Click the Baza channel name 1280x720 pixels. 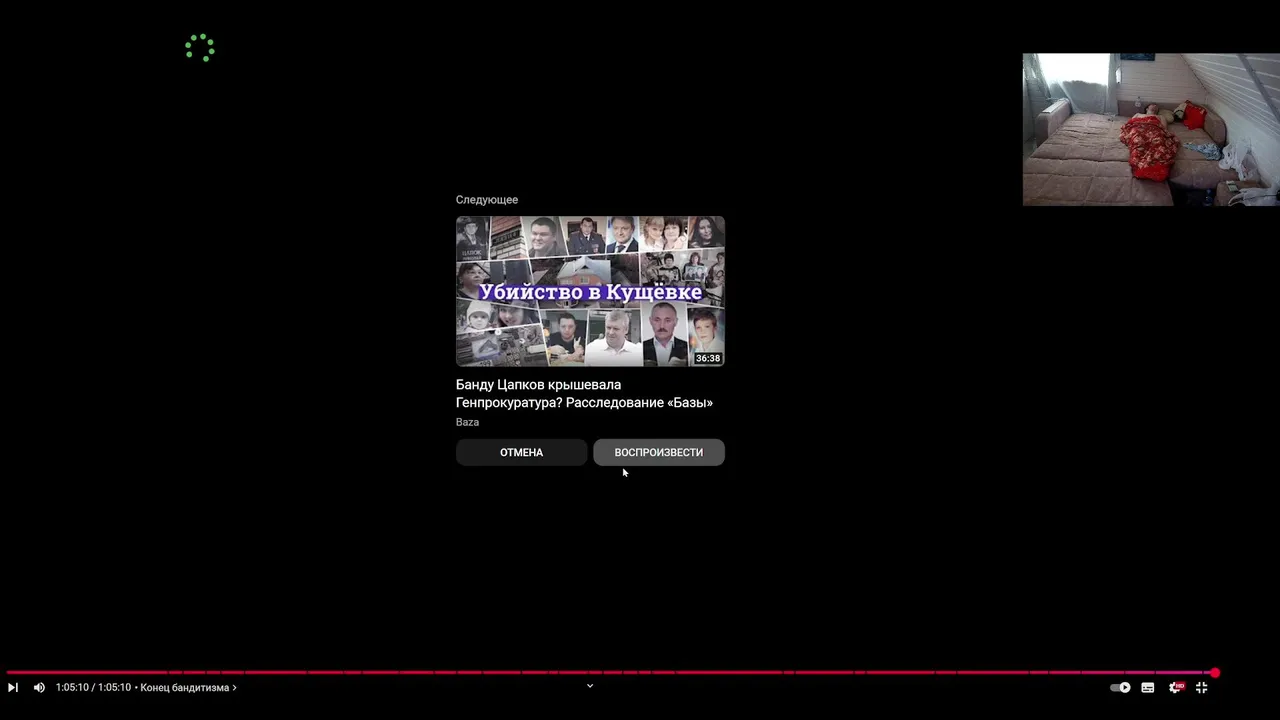coord(467,422)
